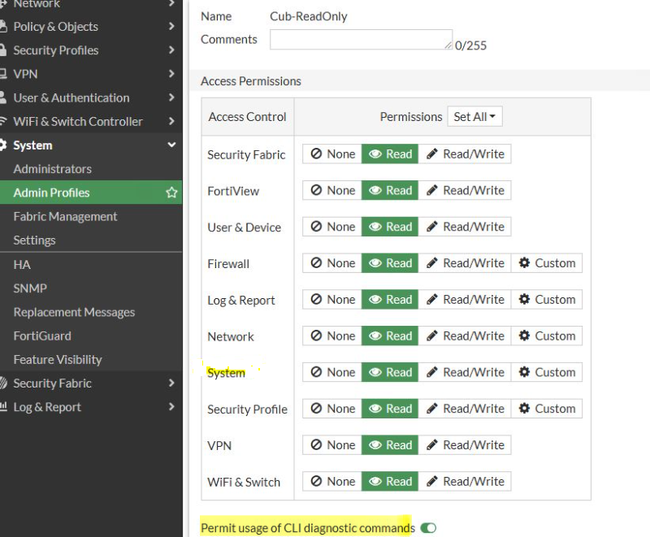Select Custom for Network access control
Screen dimensions: 650x537
tap(547, 336)
